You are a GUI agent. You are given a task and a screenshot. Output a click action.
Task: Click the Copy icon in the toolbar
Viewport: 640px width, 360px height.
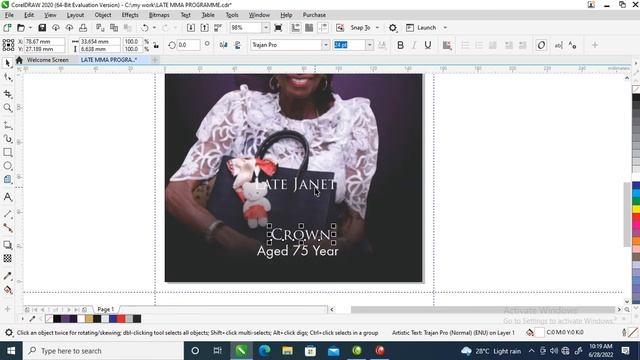(x=114, y=28)
